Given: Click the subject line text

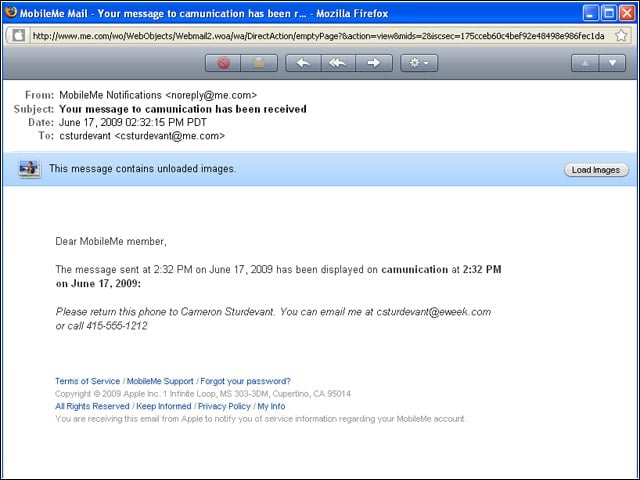Looking at the screenshot, I should [183, 109].
